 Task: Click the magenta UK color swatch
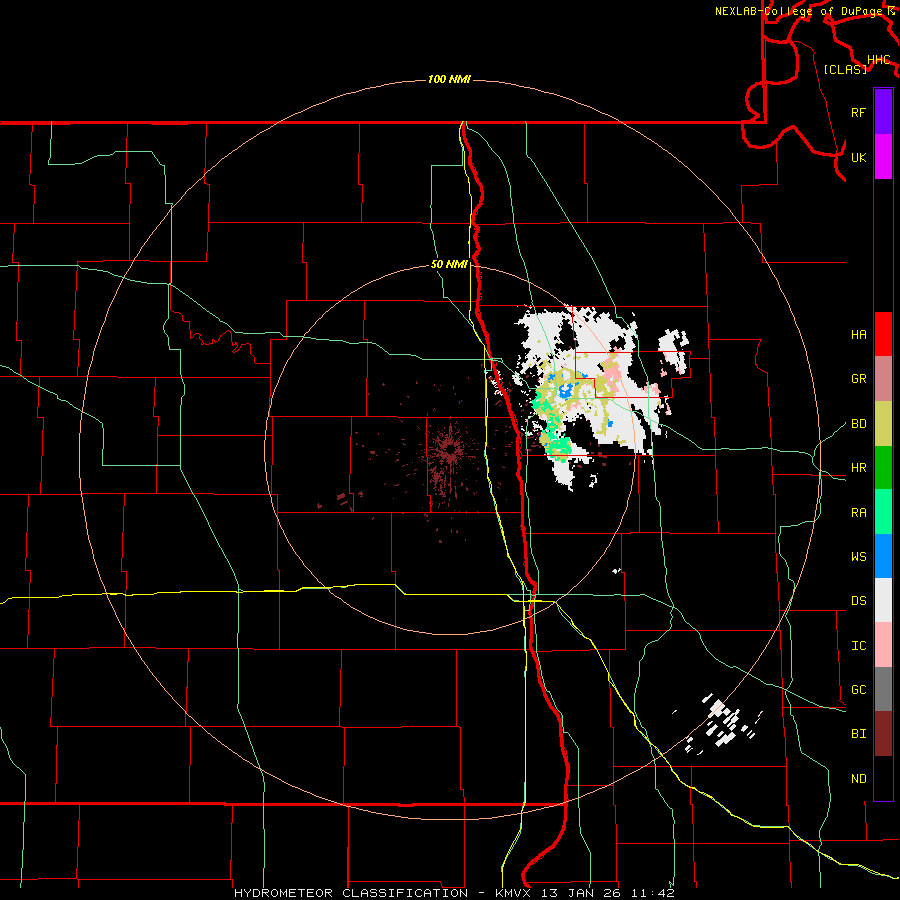883,157
